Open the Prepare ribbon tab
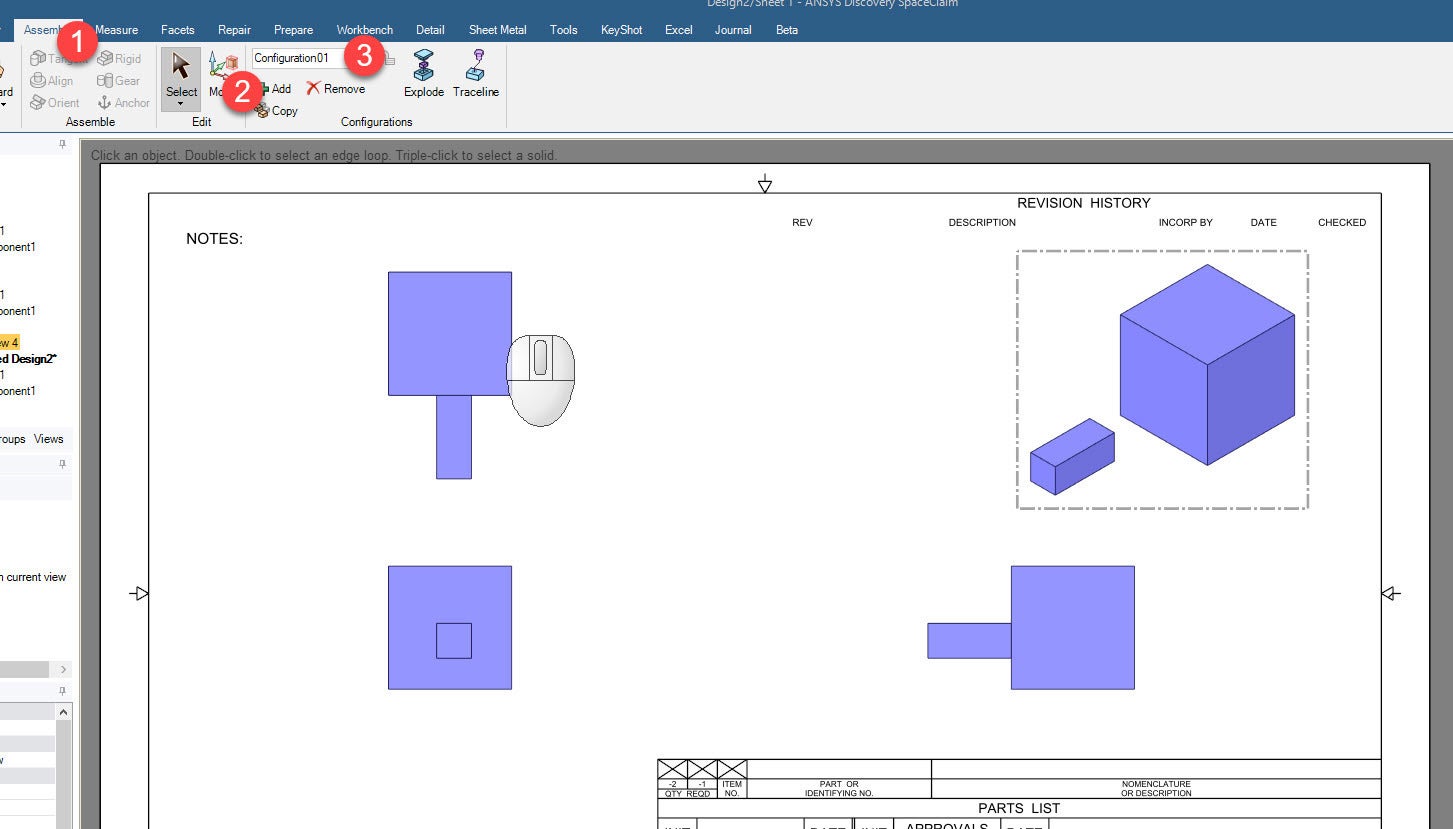1453x829 pixels. point(293,30)
